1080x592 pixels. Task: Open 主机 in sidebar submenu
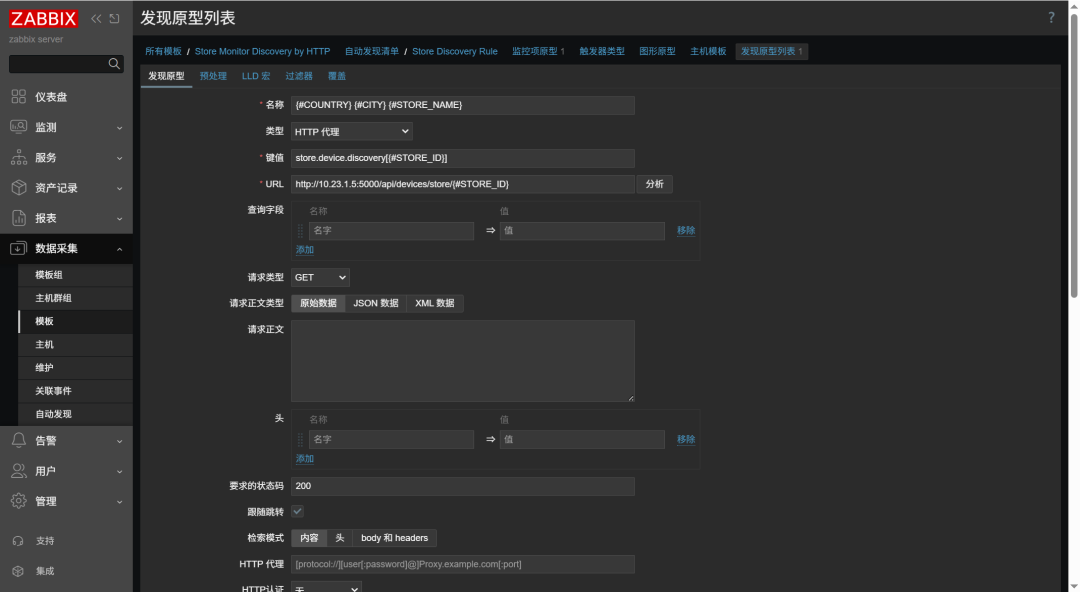click(x=76, y=345)
